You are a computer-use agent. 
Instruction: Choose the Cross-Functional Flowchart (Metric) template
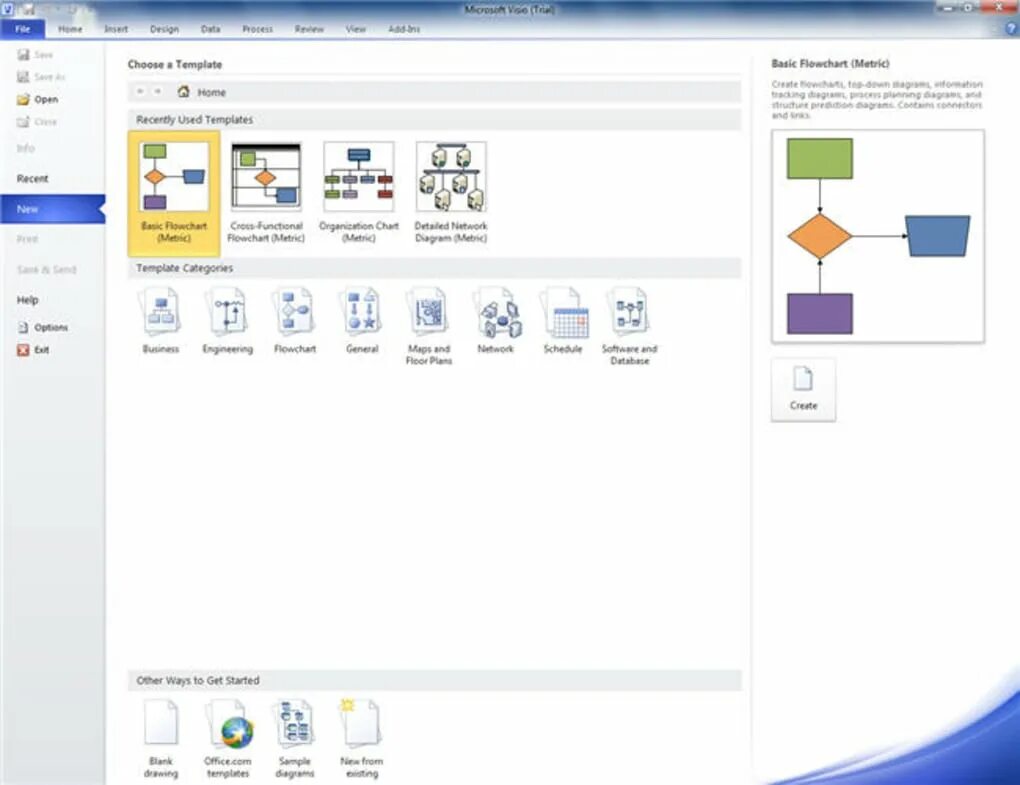coord(266,193)
